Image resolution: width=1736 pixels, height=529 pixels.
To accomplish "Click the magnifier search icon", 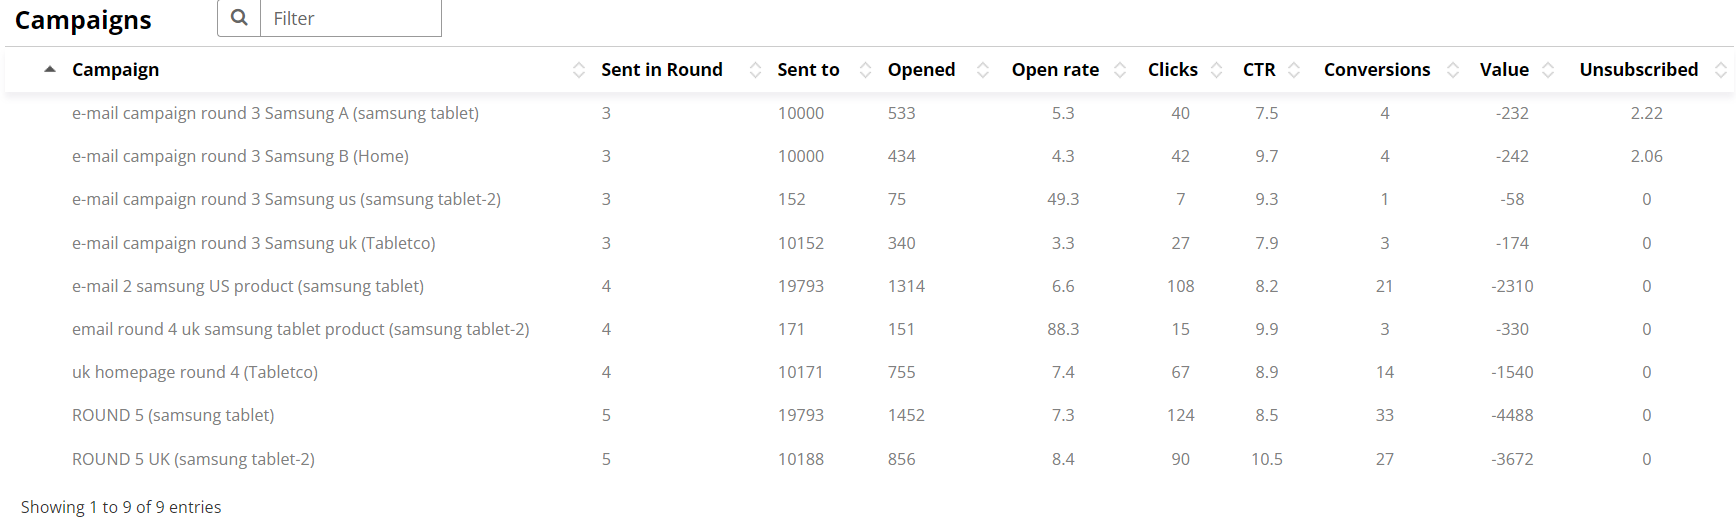I will pos(239,18).
